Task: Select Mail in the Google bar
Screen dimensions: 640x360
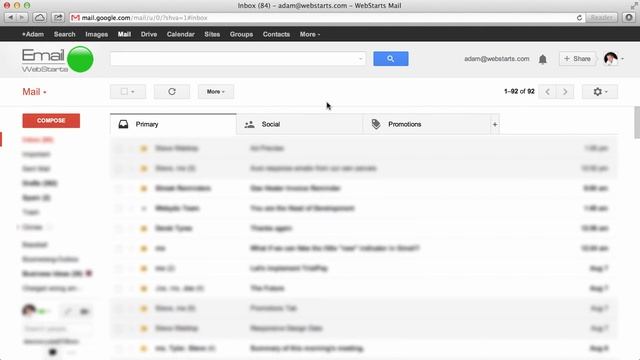Action: (x=124, y=34)
